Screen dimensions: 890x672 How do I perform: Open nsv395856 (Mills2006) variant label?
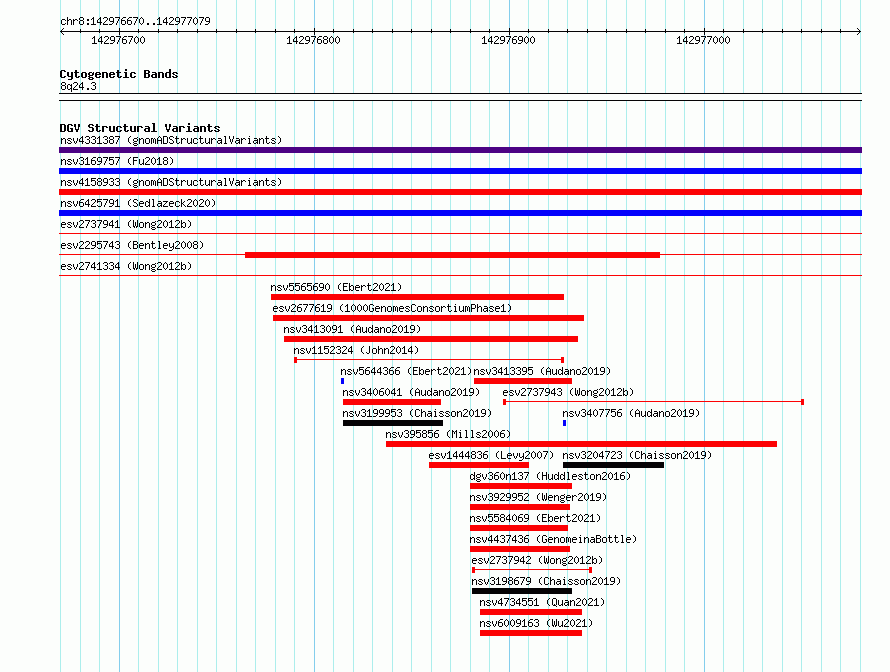coord(448,434)
